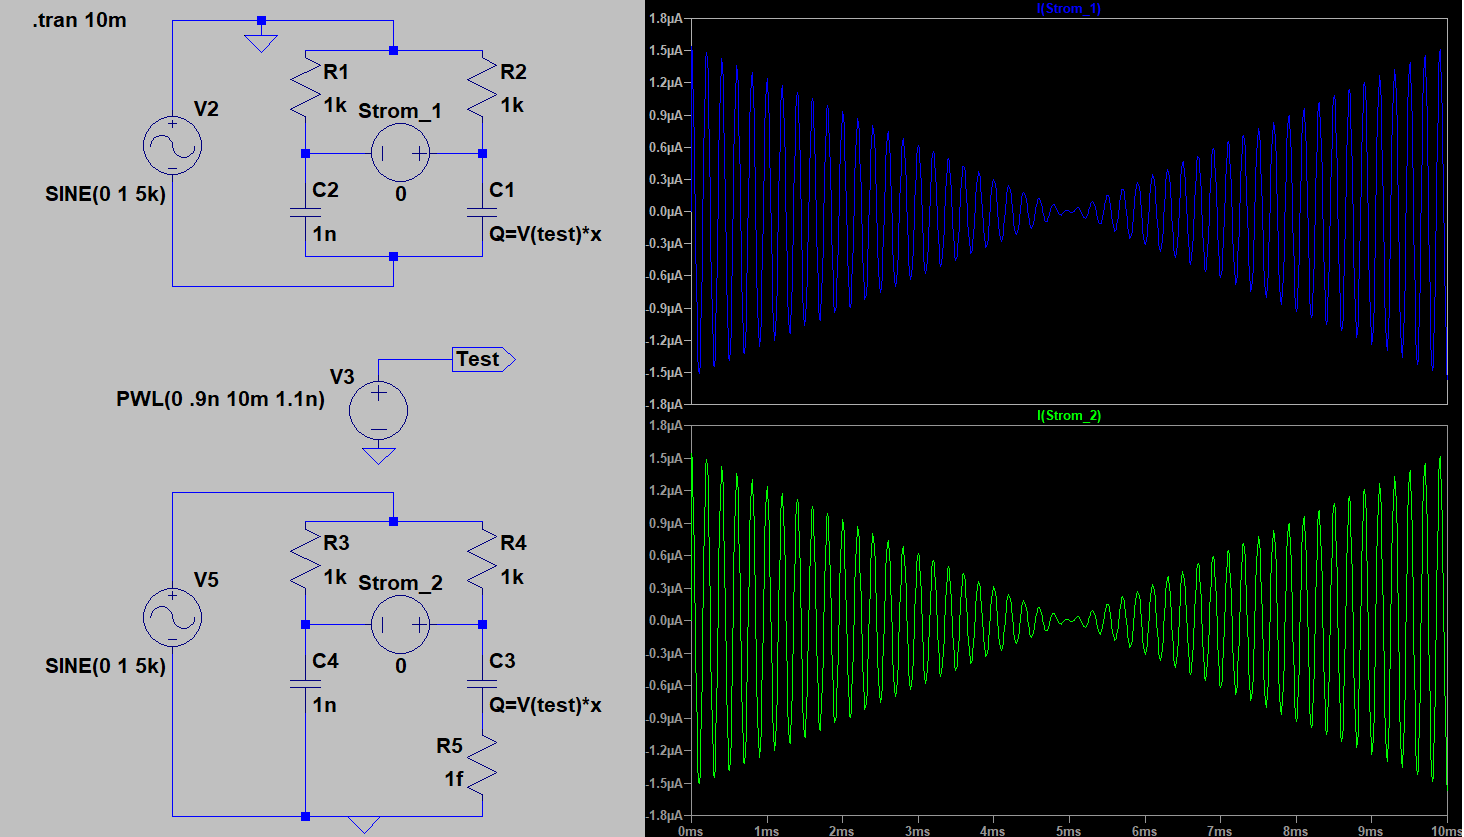Click the .tran 10m simulation directive
Viewport: 1464px width, 837px height.
click(x=79, y=20)
